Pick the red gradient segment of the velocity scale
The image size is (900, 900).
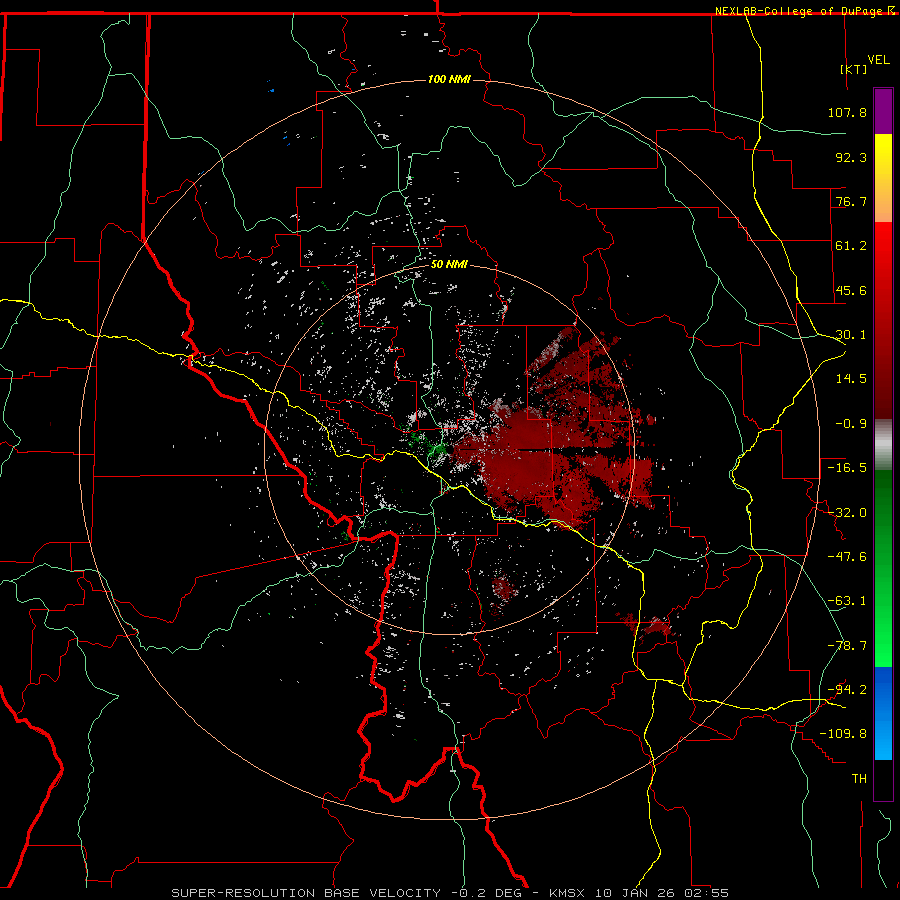point(883,320)
